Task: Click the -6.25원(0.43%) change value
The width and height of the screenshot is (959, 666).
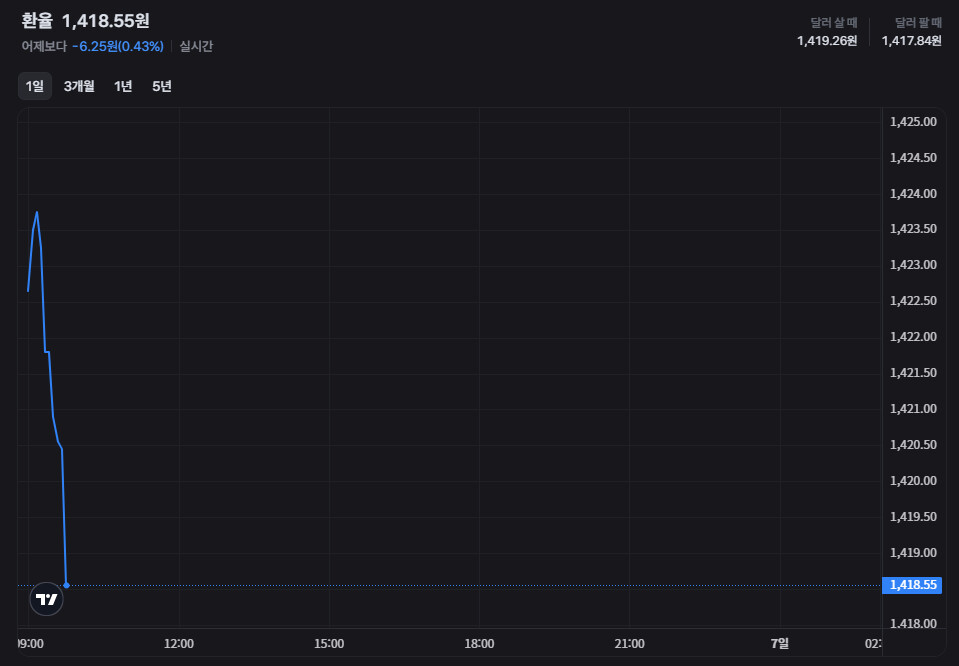Action: pyautogui.click(x=118, y=46)
